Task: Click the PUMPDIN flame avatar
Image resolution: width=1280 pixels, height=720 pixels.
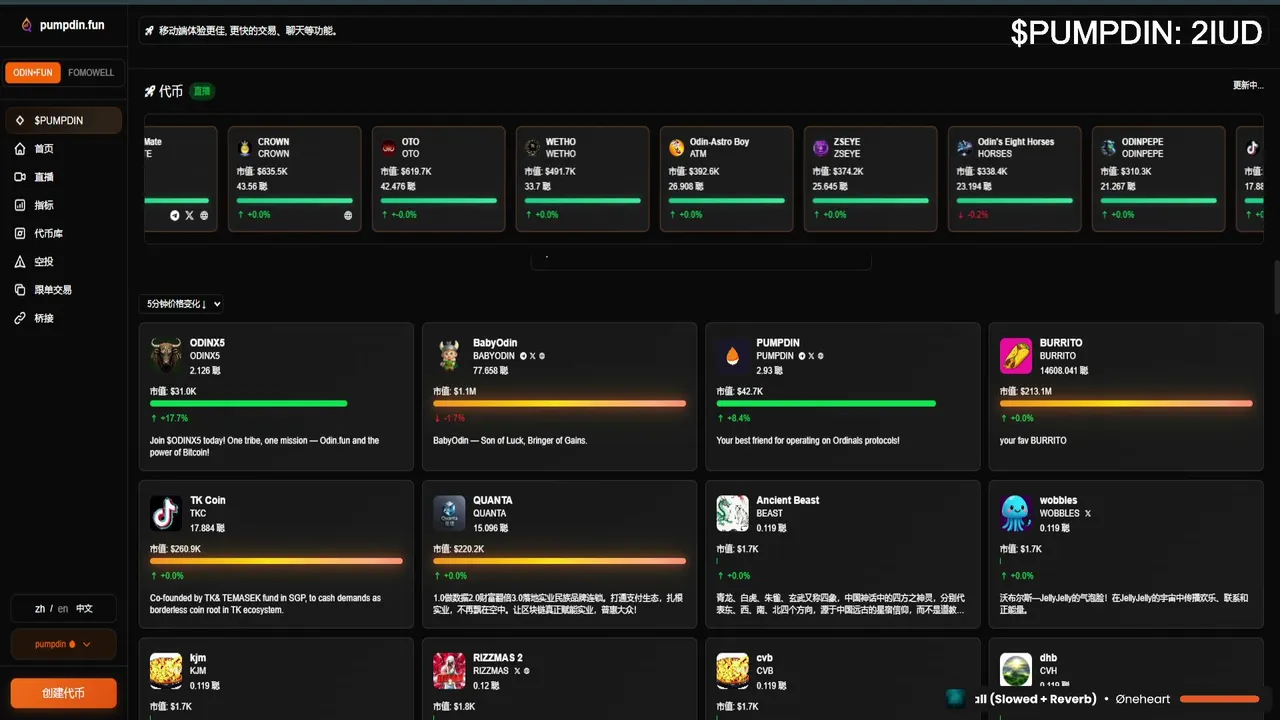Action: [x=733, y=355]
